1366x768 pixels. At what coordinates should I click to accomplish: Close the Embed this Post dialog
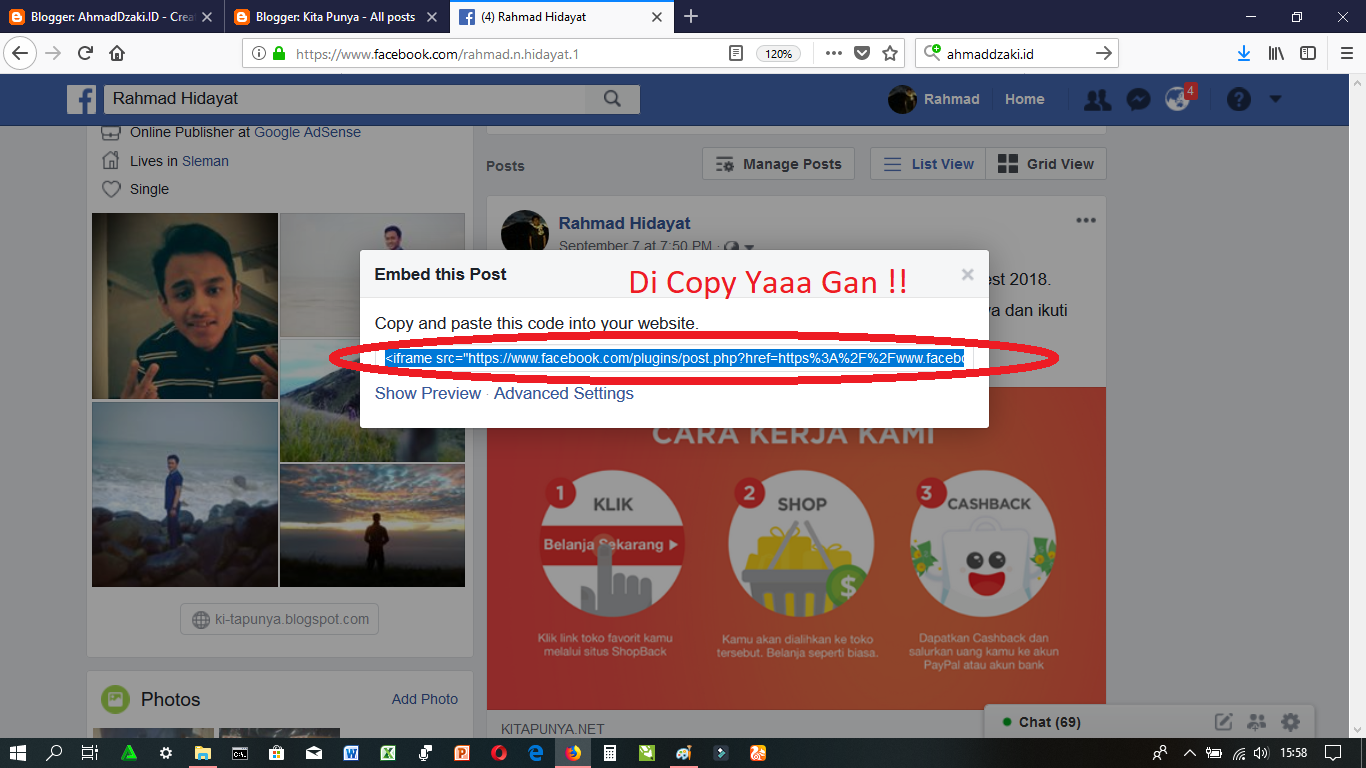click(967, 274)
